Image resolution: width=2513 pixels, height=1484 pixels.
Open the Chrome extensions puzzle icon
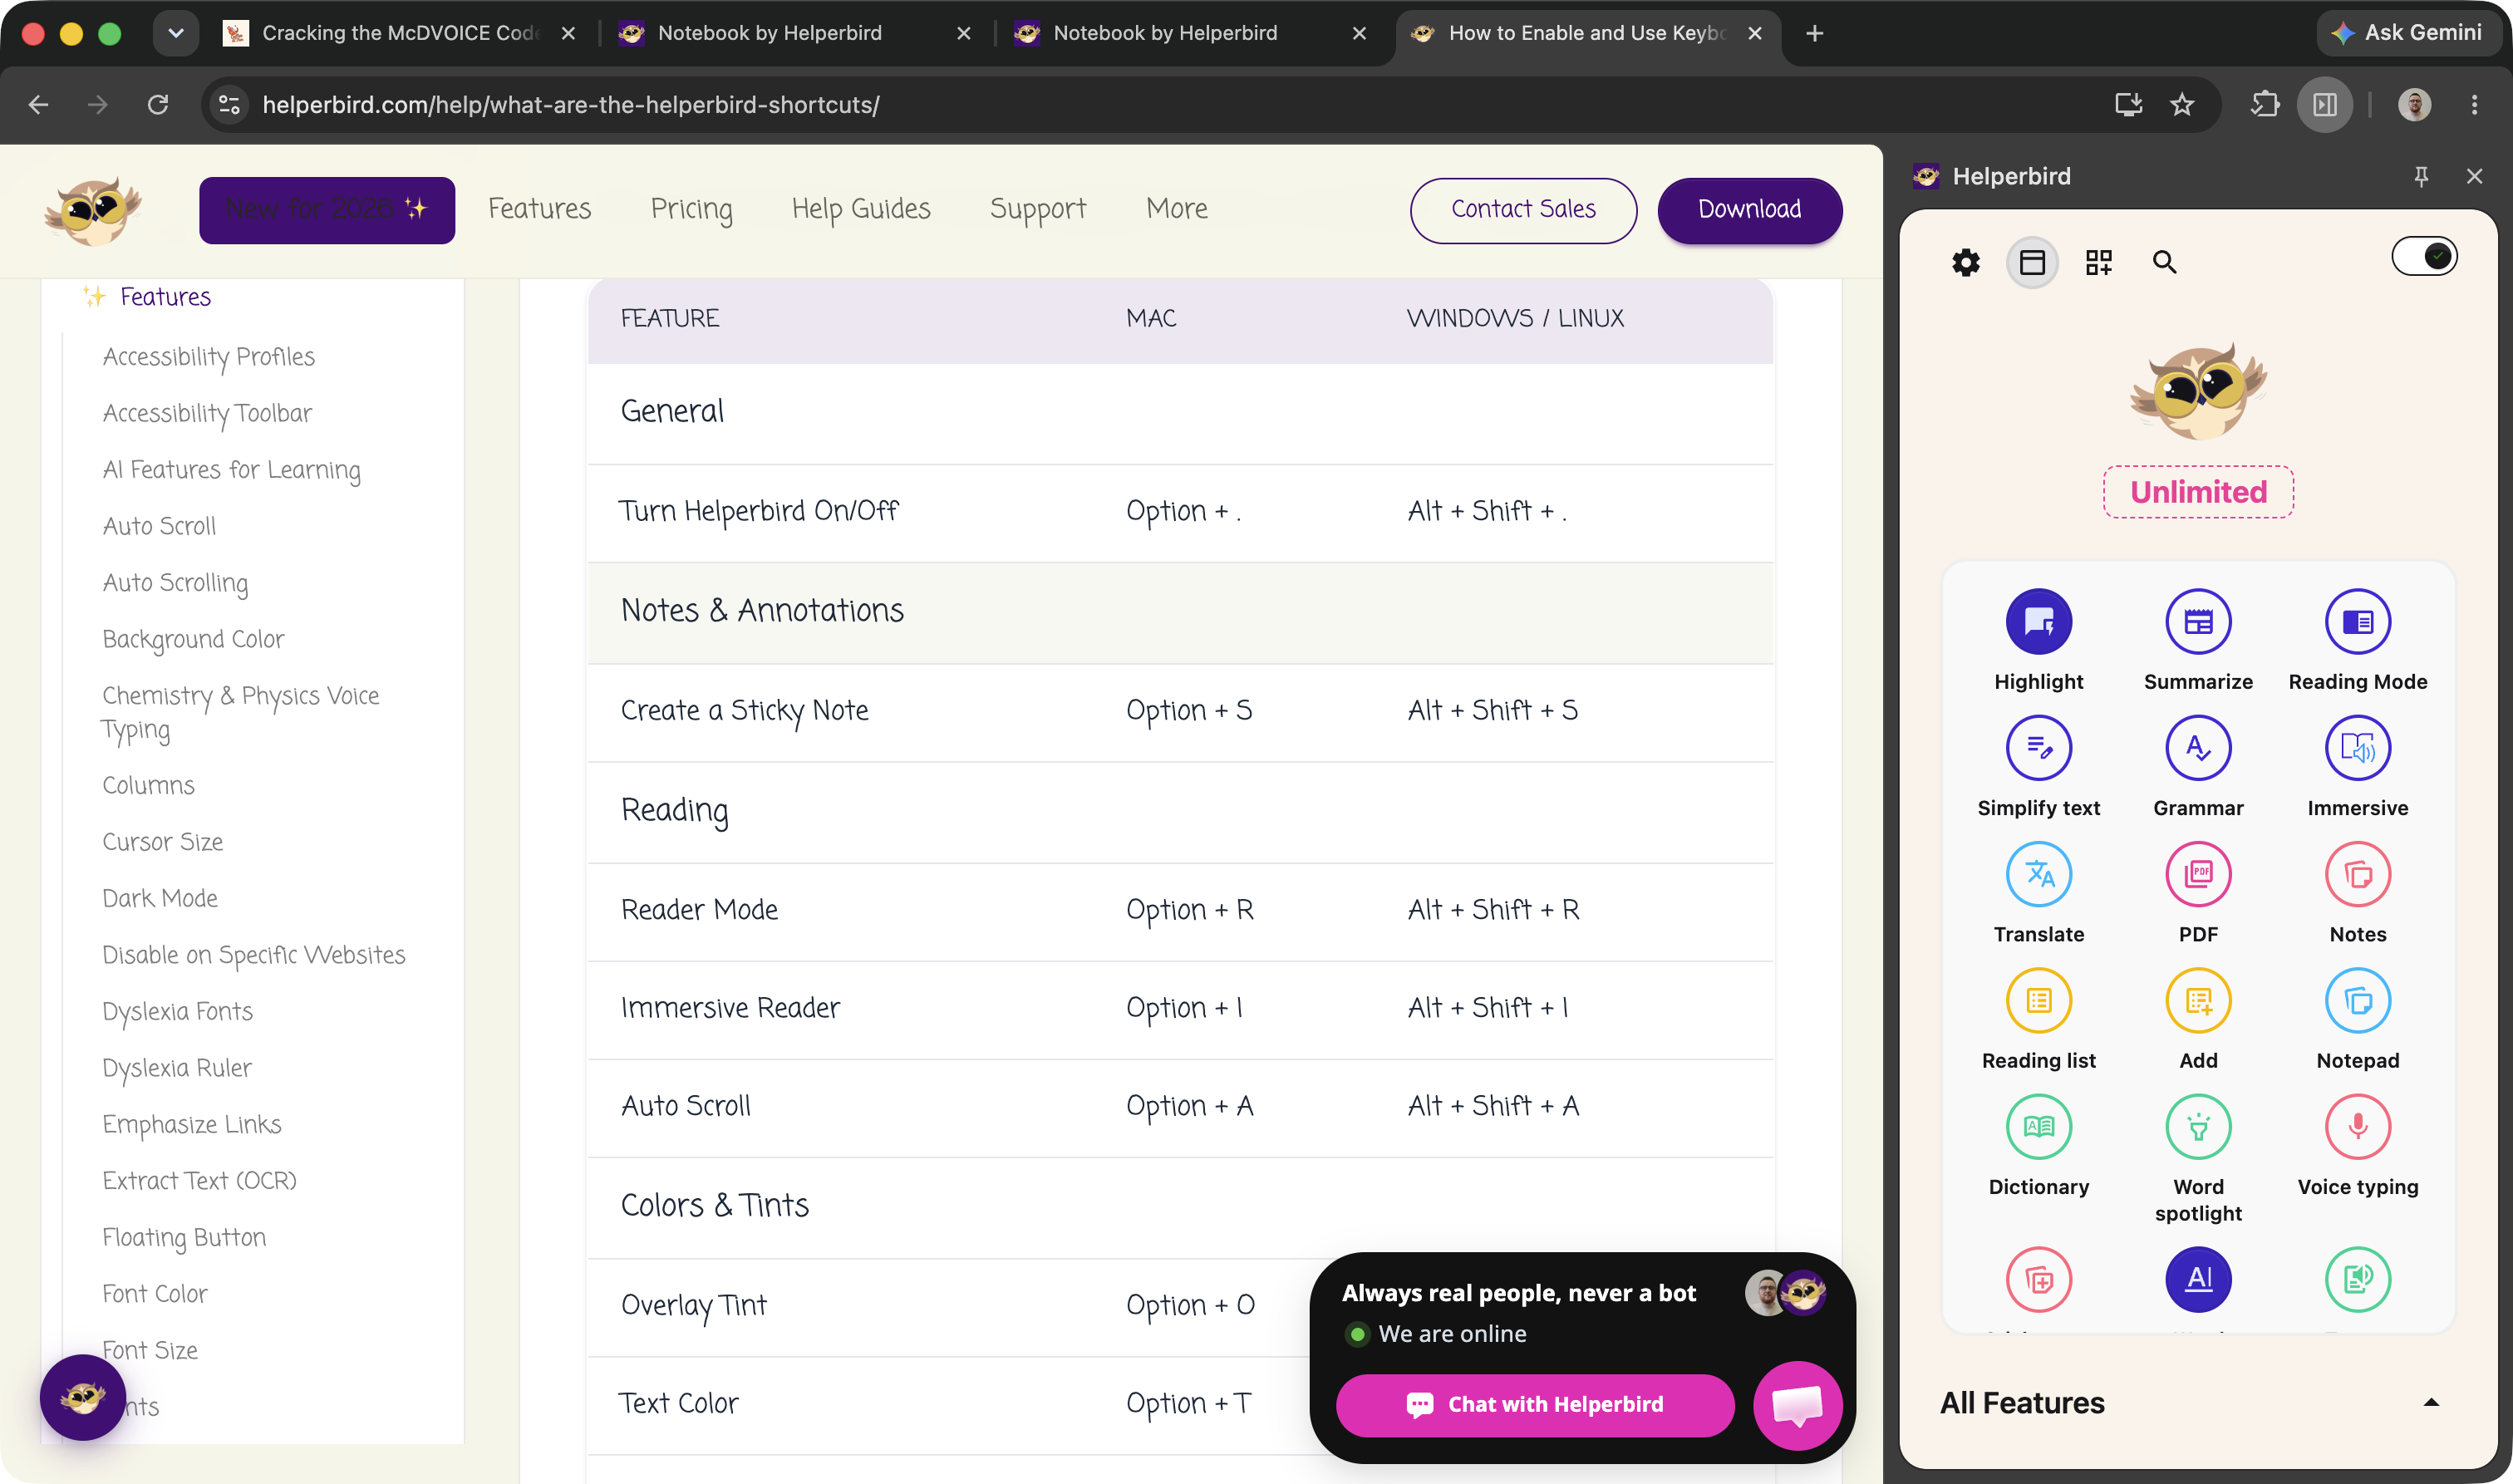pos(2264,104)
